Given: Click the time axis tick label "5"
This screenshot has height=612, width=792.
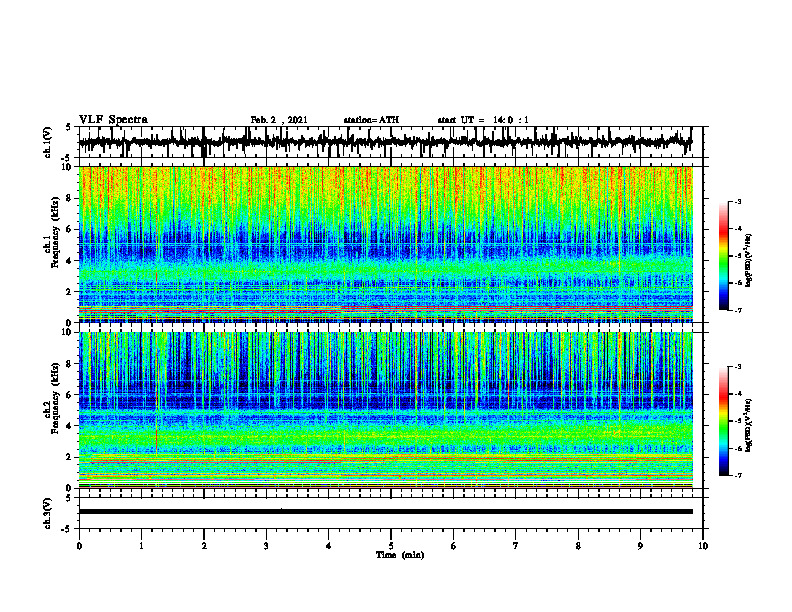Looking at the screenshot, I should point(391,546).
